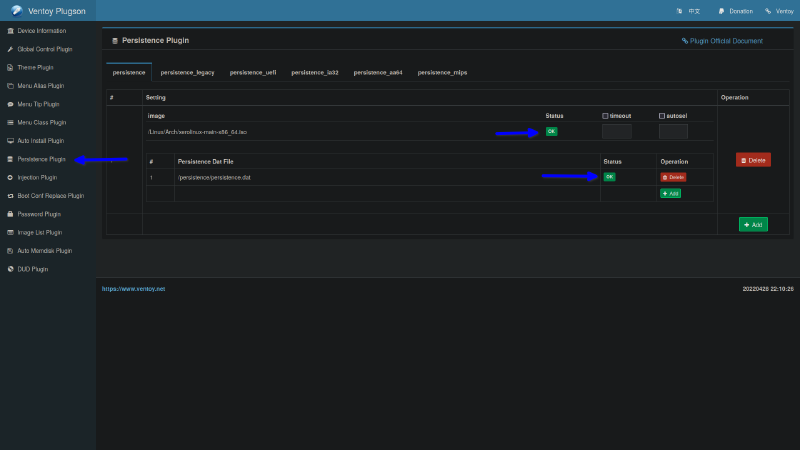Go to Theme Plugin in sidebar
Image resolution: width=800 pixels, height=450 pixels.
point(35,67)
